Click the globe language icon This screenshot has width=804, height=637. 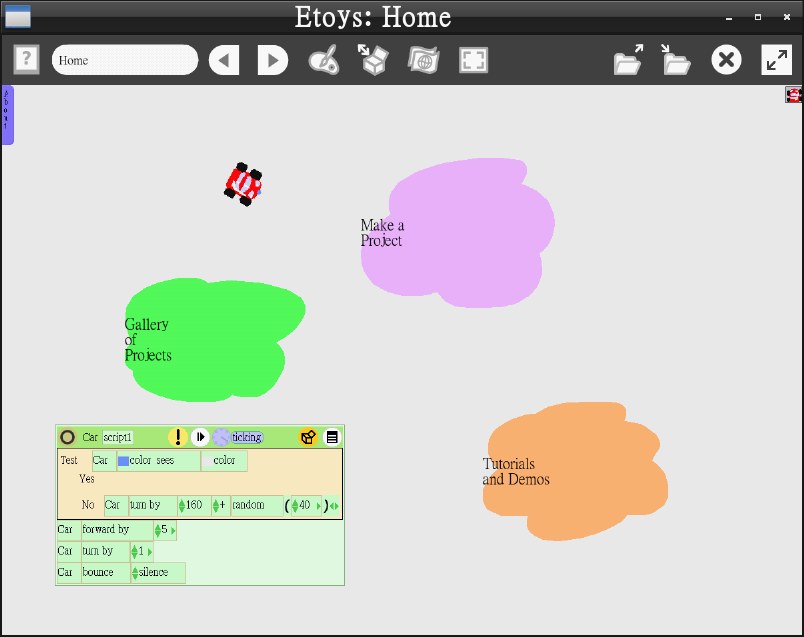tap(424, 61)
